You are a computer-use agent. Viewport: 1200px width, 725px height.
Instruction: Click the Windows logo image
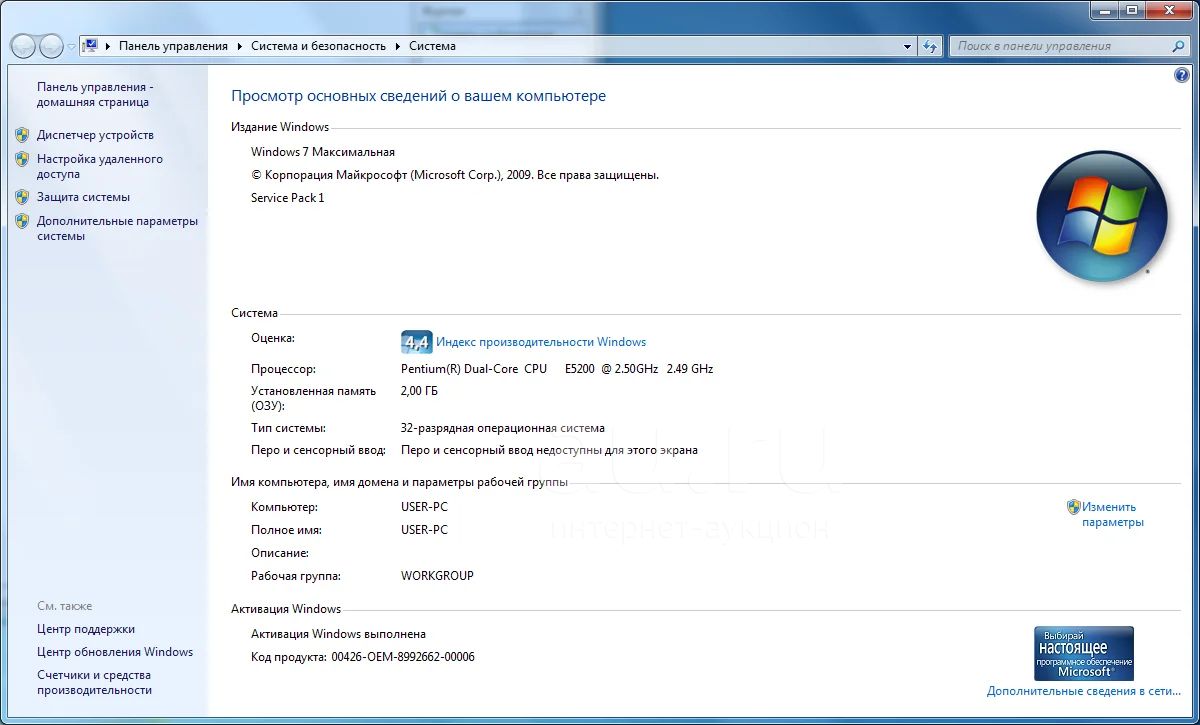pos(1102,216)
